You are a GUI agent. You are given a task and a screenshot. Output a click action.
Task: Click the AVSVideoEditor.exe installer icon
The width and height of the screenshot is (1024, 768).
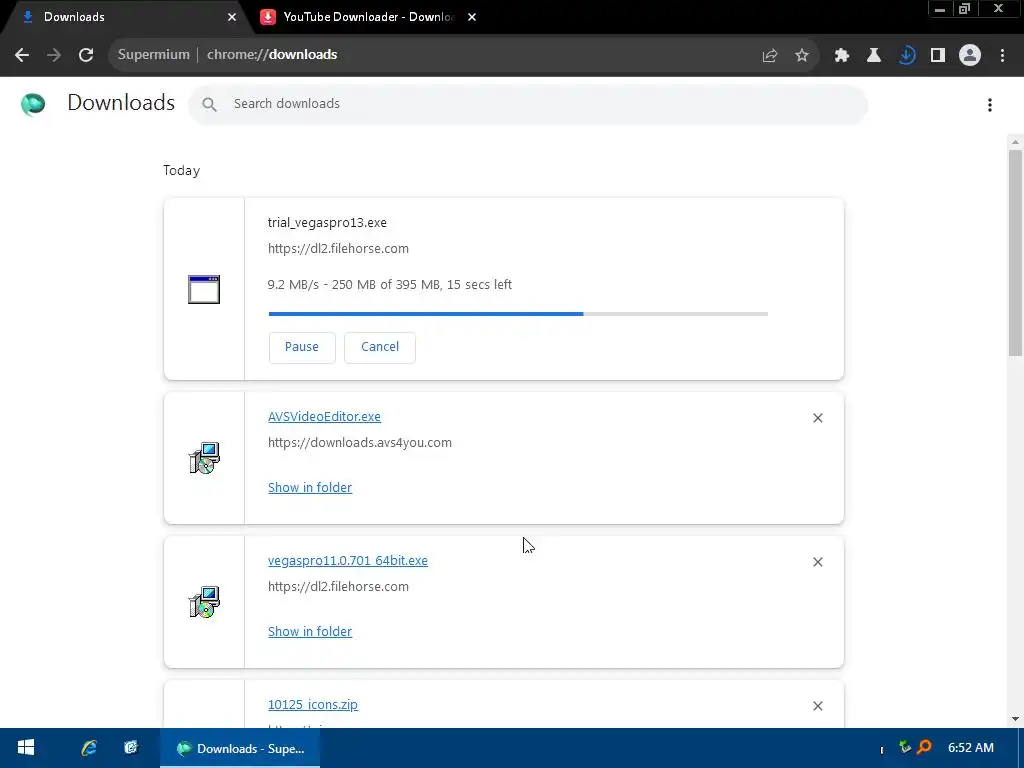[204, 458]
